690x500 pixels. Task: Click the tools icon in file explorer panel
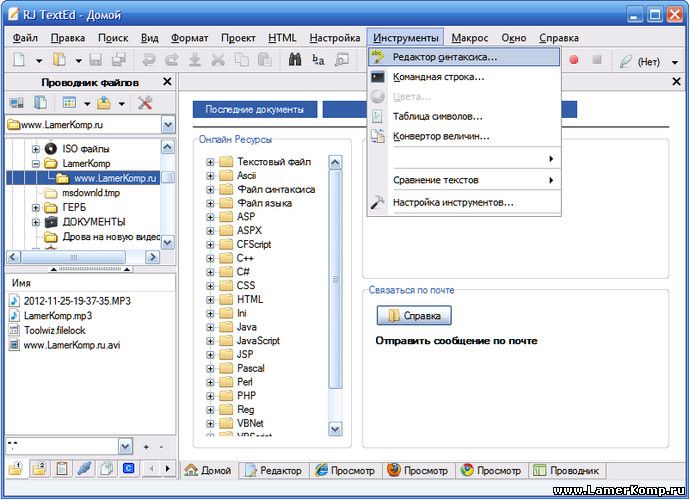[144, 103]
